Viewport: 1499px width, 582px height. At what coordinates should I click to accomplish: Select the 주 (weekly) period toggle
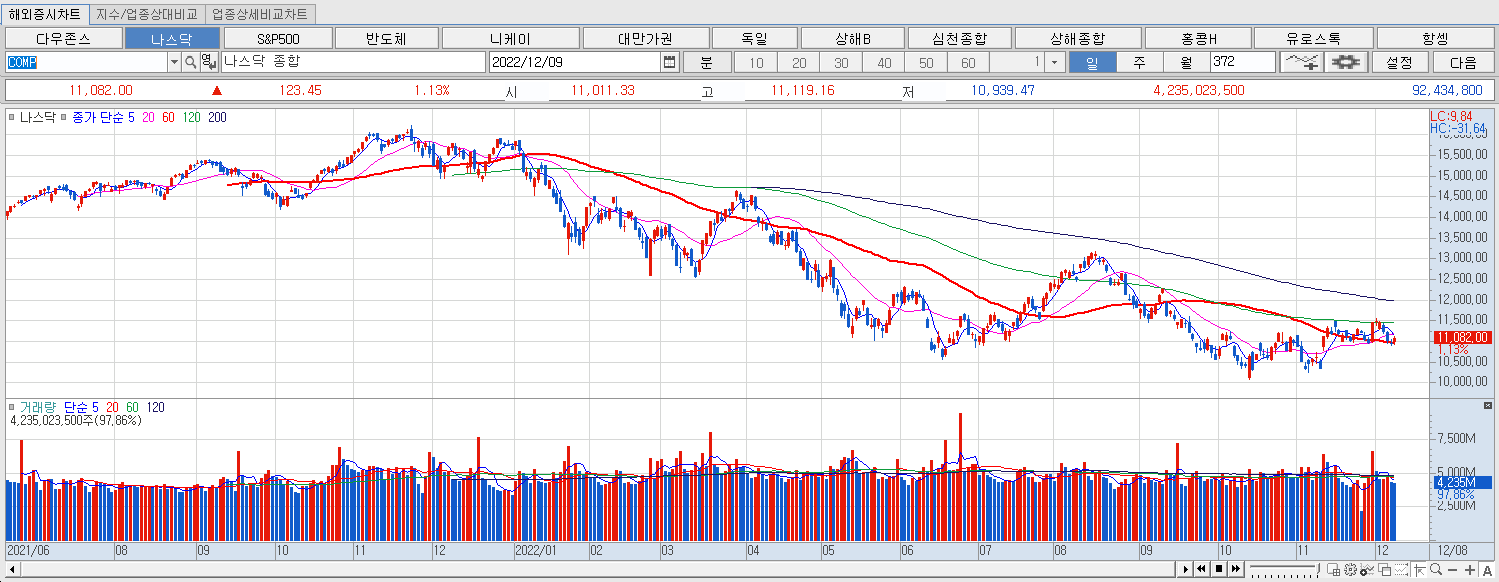[x=1140, y=62]
